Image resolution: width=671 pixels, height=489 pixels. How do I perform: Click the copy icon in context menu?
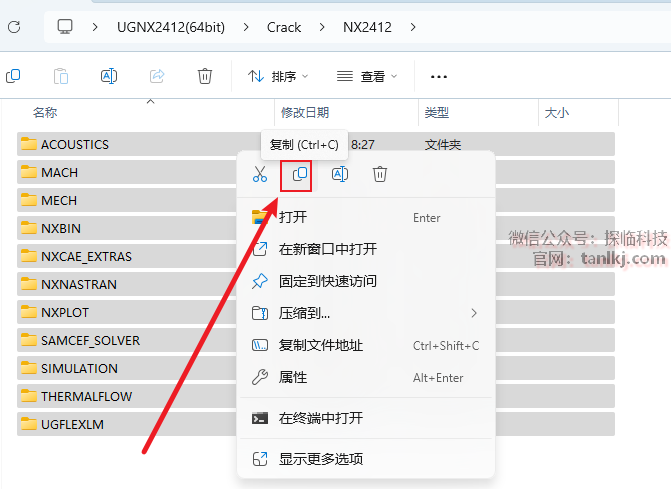(300, 174)
